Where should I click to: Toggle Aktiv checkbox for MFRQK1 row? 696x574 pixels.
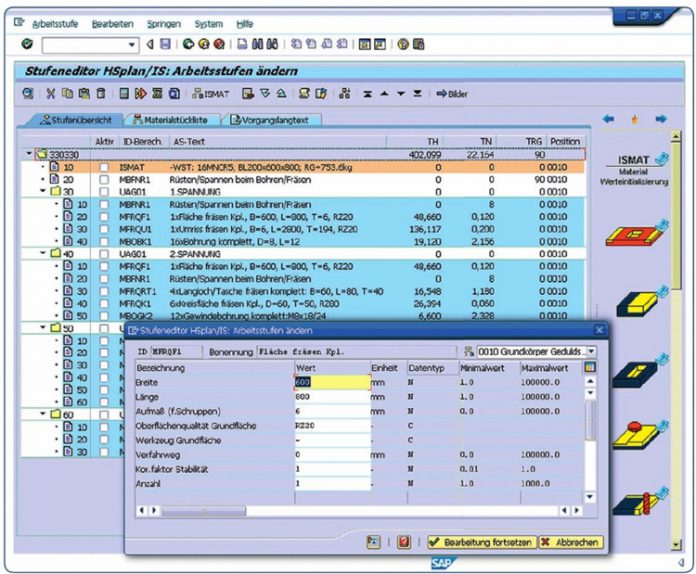tap(104, 304)
